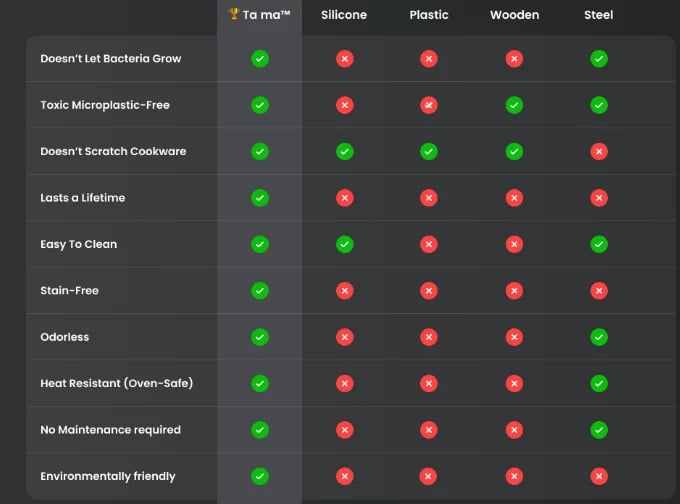The width and height of the screenshot is (680, 504).
Task: Select the Silicone column header
Action: click(x=344, y=15)
